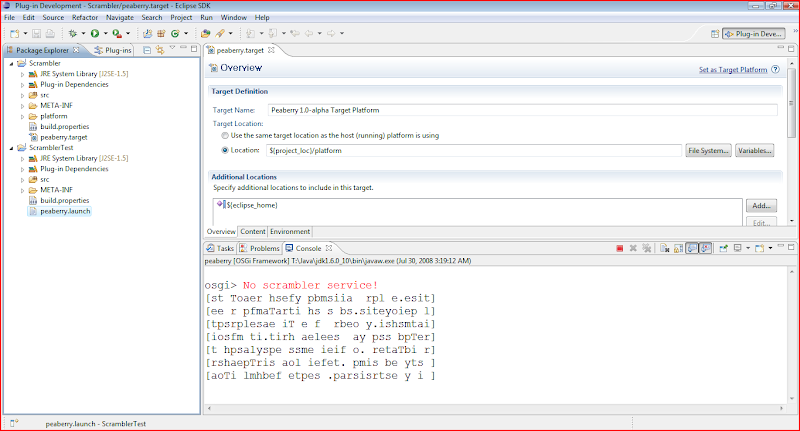
Task: Expand the platform folder under Scrambler
Action: [22, 117]
